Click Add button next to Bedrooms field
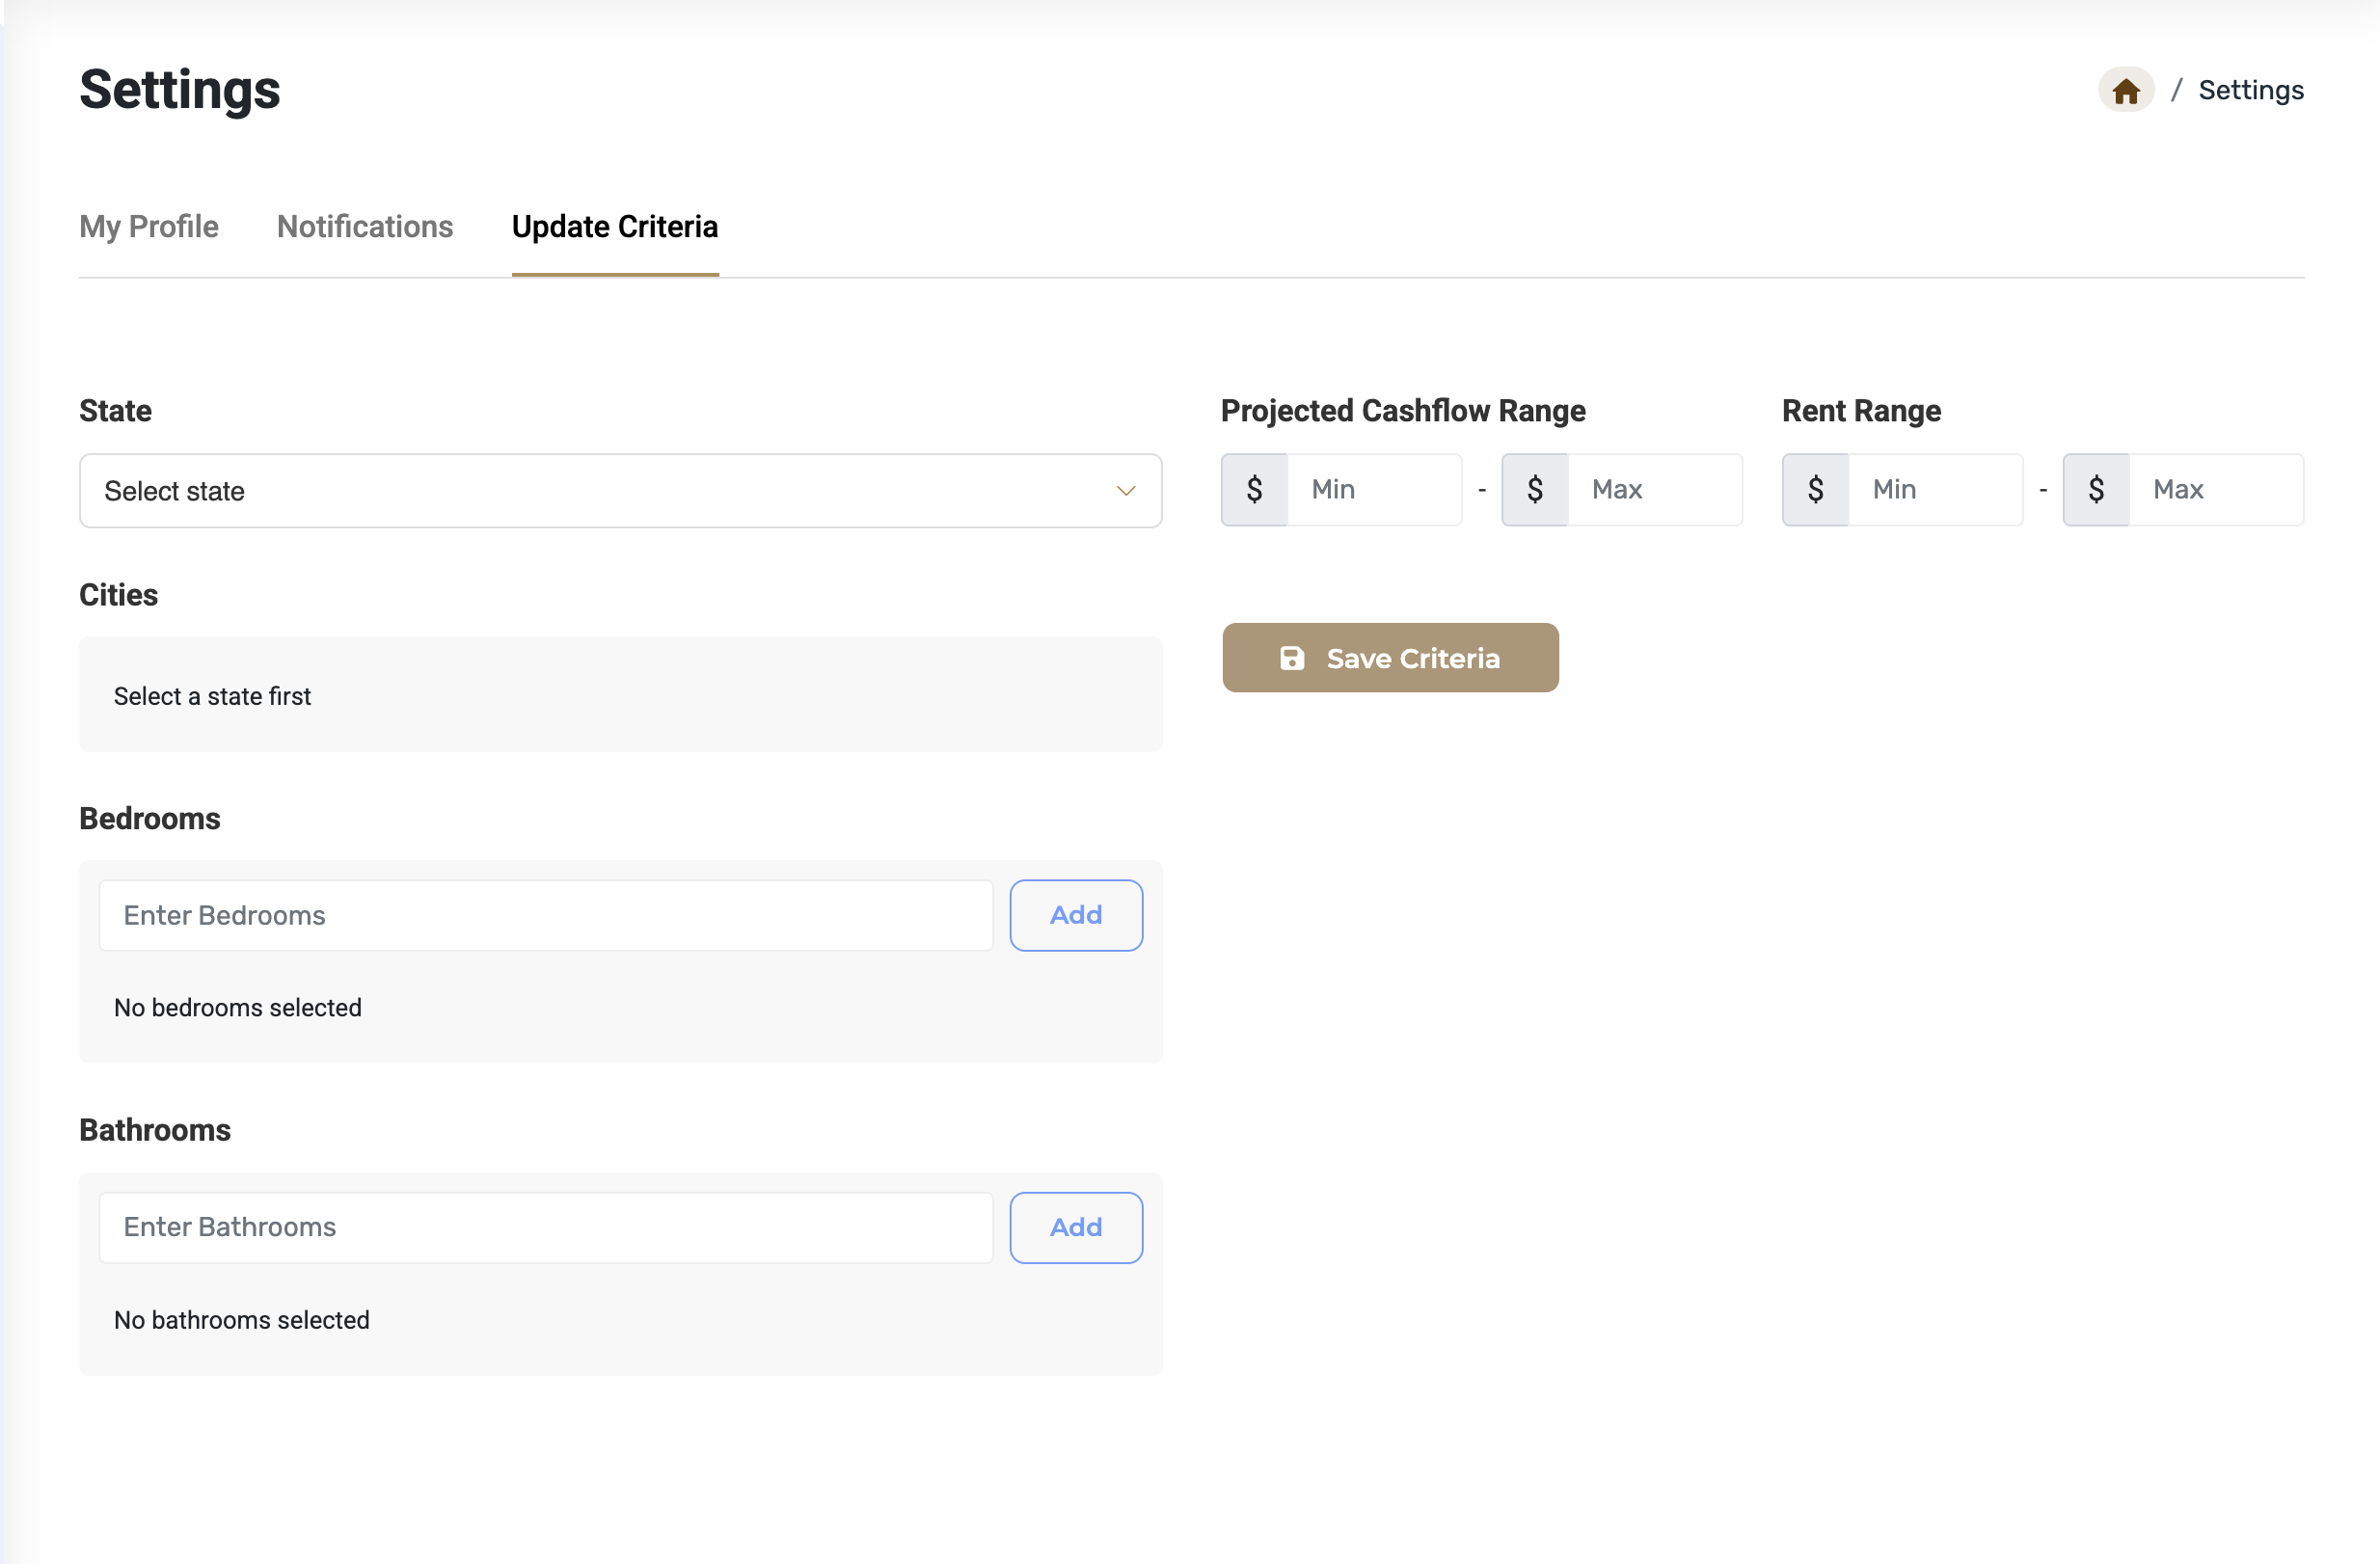The height and width of the screenshot is (1564, 2380). pos(1075,915)
